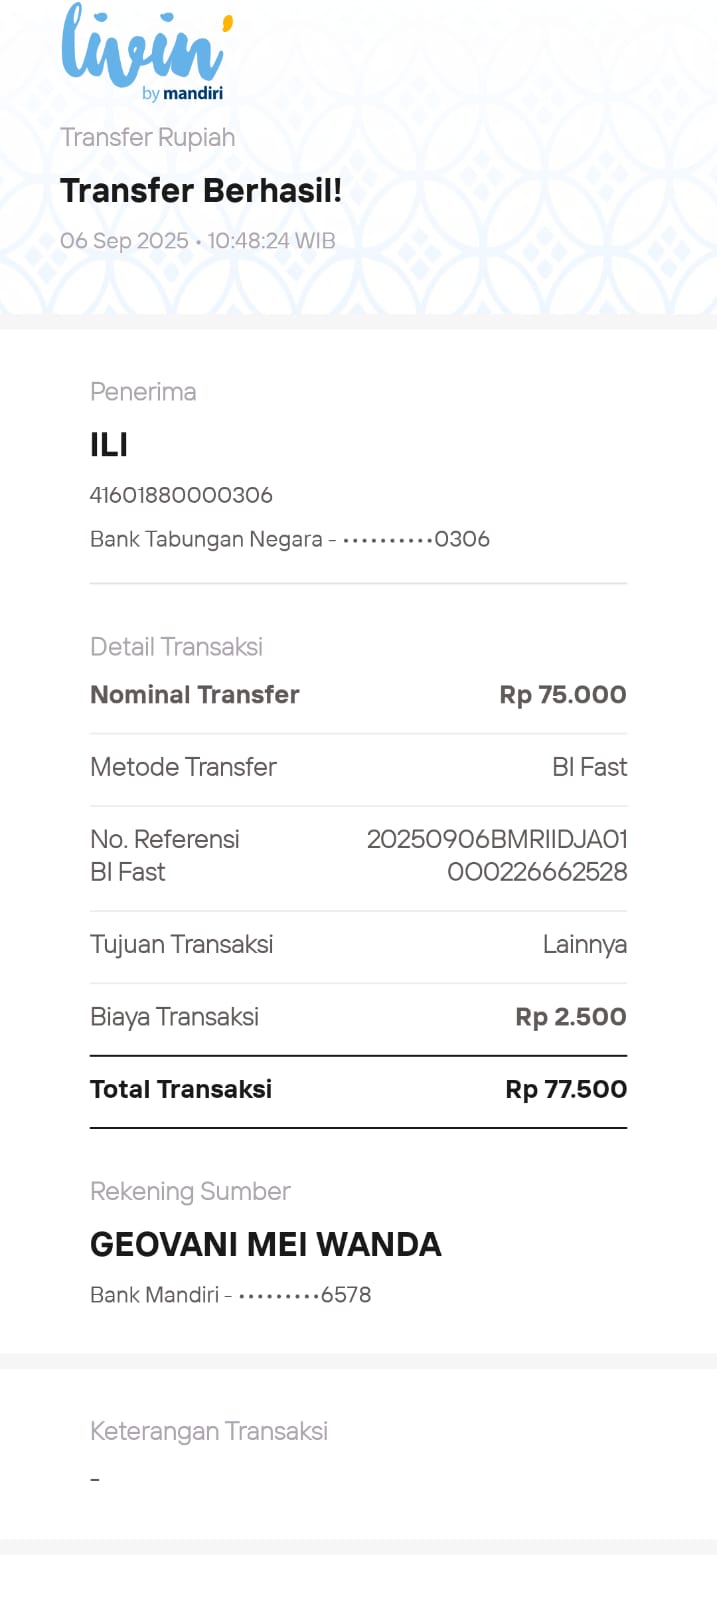Click the Lainnya transaction purpose value

[584, 945]
